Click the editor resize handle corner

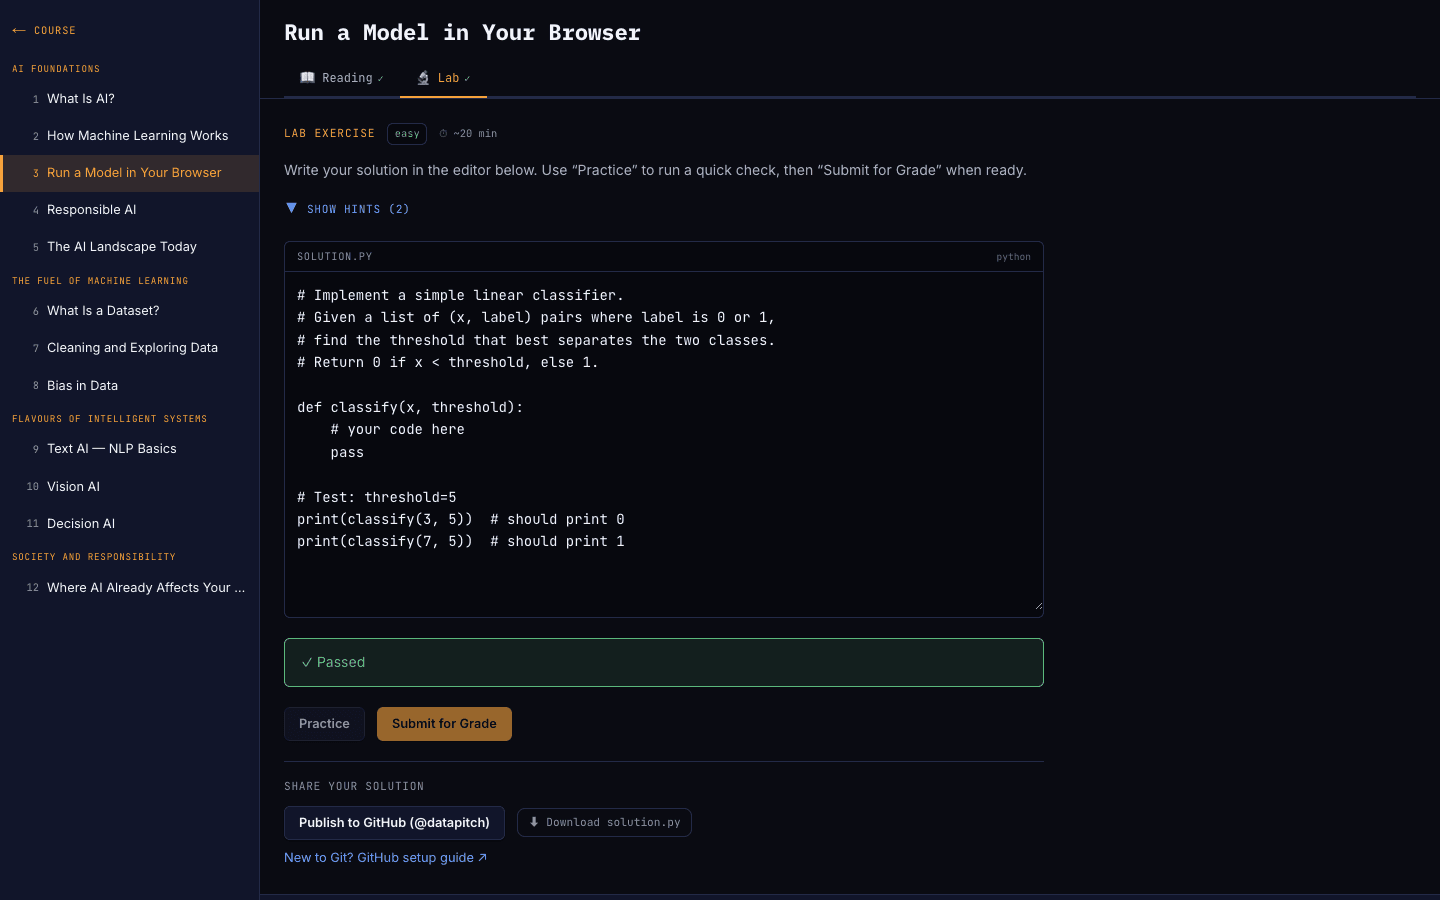click(1038, 606)
